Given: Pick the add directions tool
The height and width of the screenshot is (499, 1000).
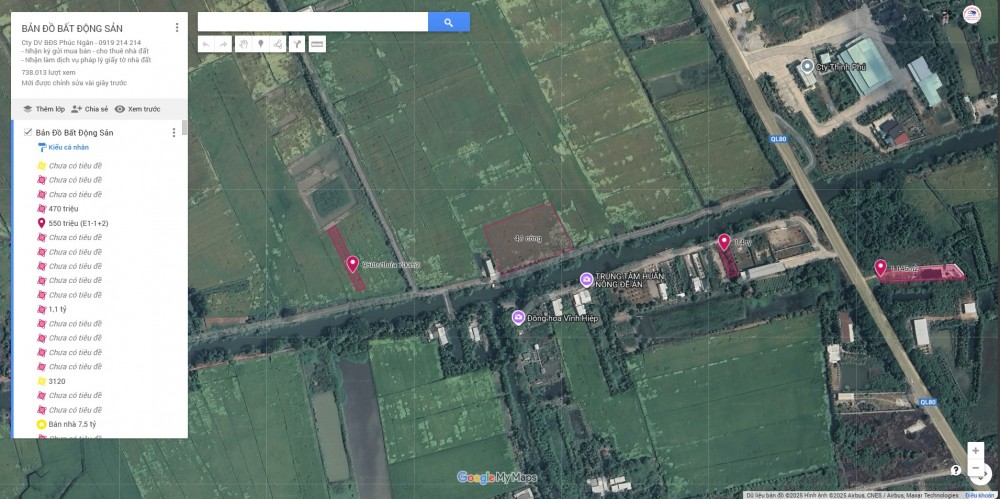Looking at the screenshot, I should (297, 44).
